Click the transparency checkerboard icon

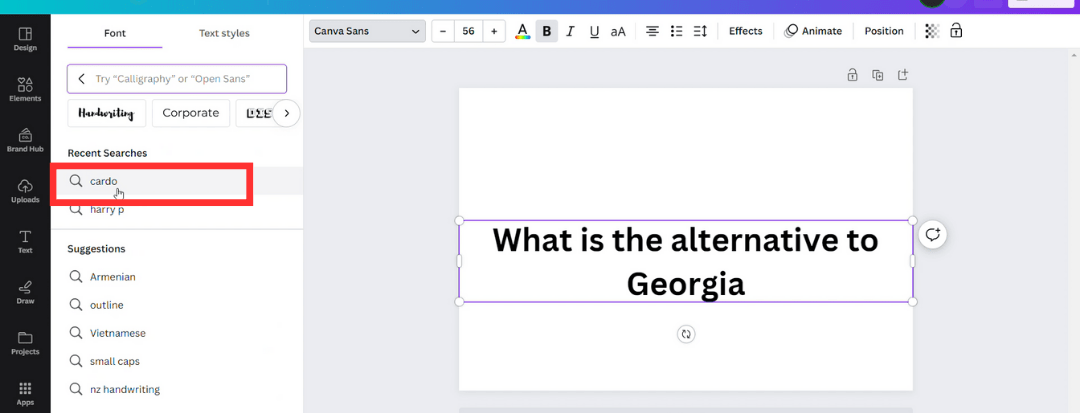932,31
